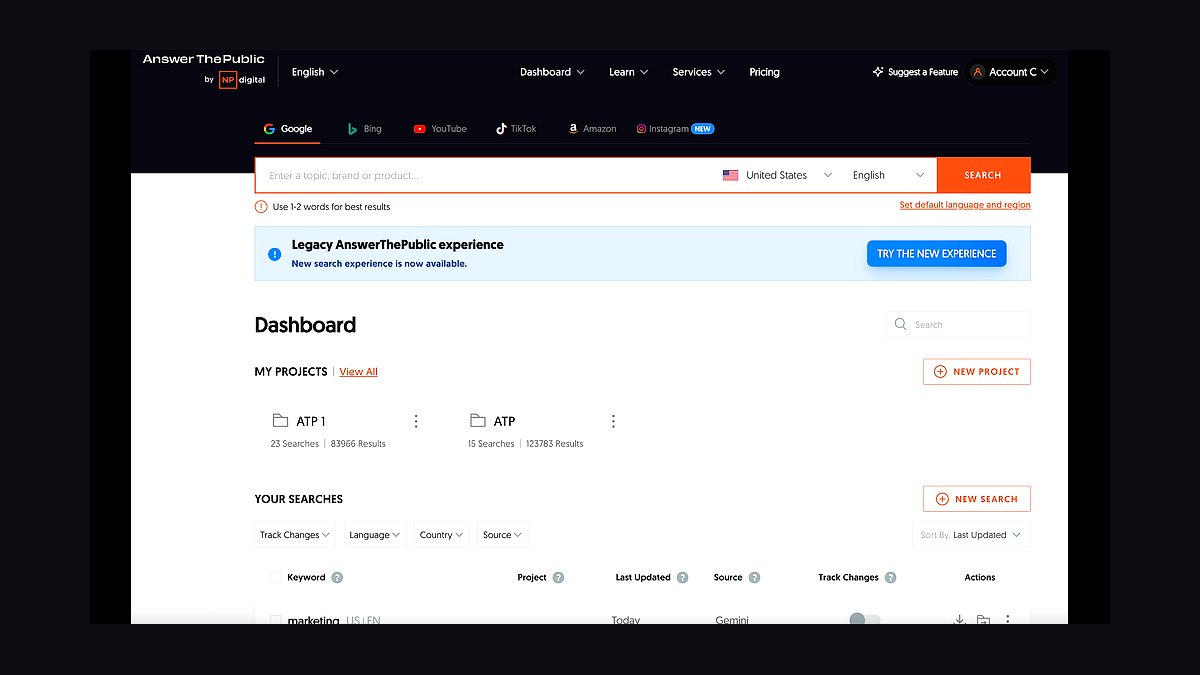Image resolution: width=1200 pixels, height=675 pixels.
Task: Open the Track Changes filter dropdown
Action: click(294, 535)
